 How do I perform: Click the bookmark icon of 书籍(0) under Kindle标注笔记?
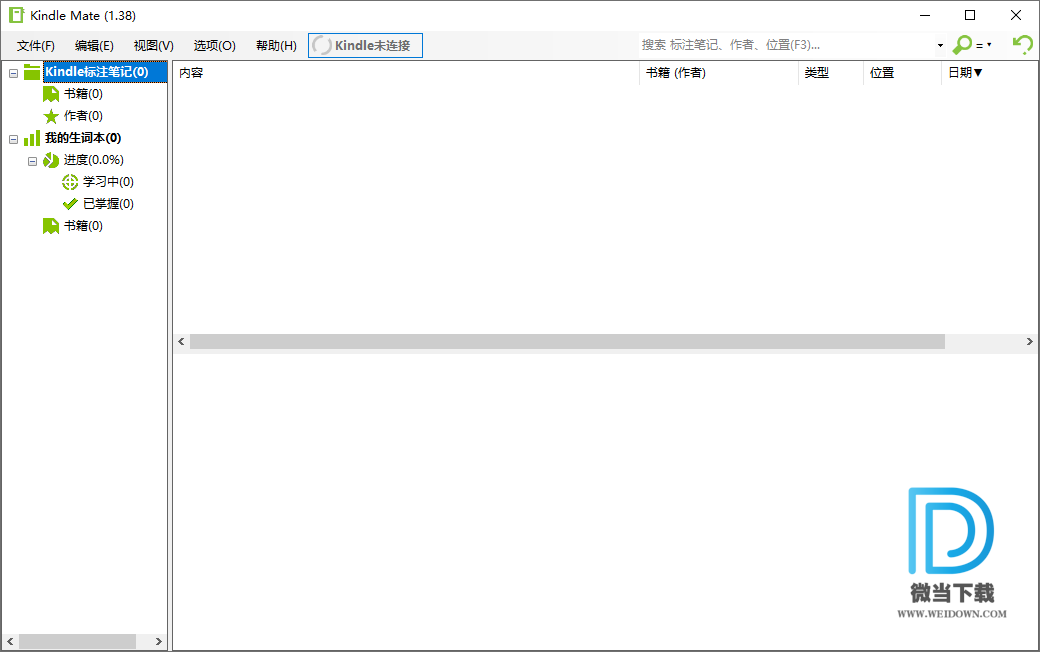tap(50, 94)
